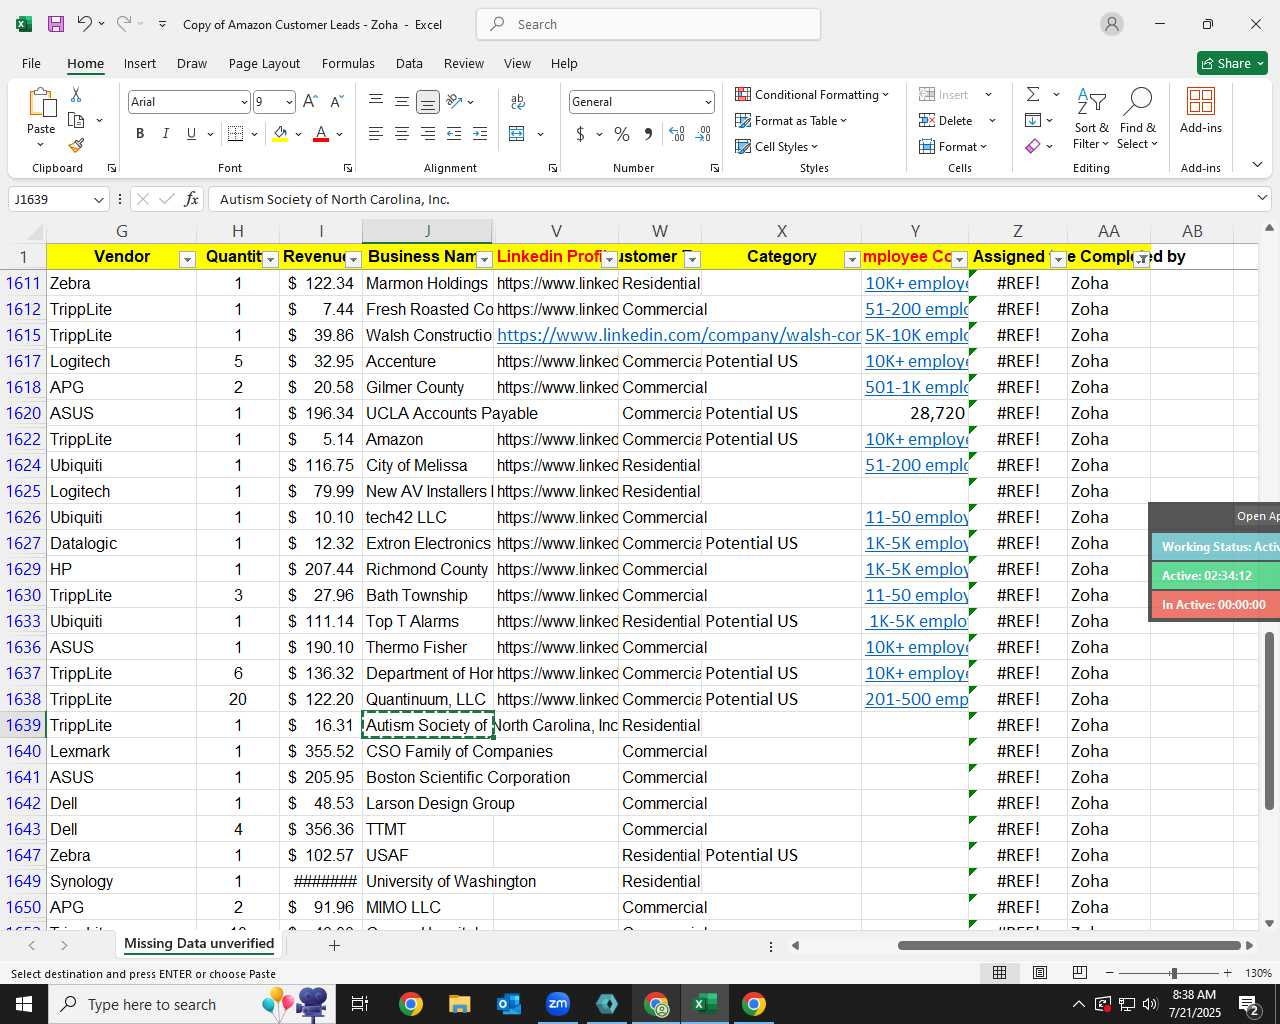Viewport: 1280px width, 1024px height.
Task: Click Increase Font Size icon
Action: (x=310, y=102)
